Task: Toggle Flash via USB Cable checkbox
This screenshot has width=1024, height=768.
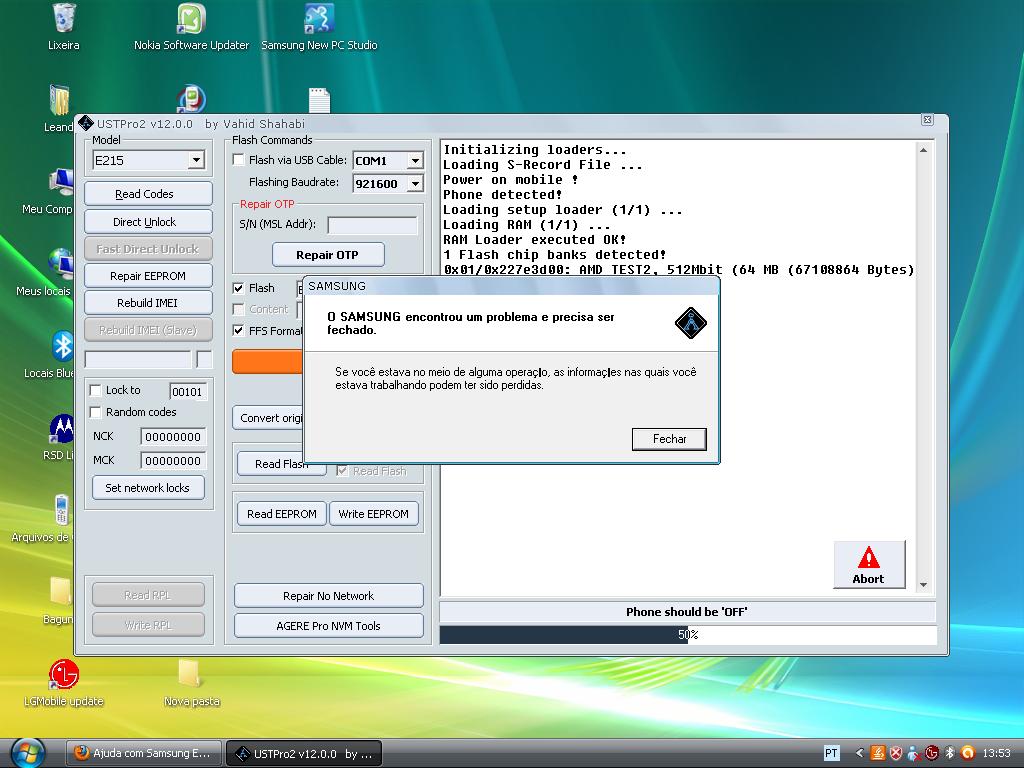Action: click(x=238, y=159)
